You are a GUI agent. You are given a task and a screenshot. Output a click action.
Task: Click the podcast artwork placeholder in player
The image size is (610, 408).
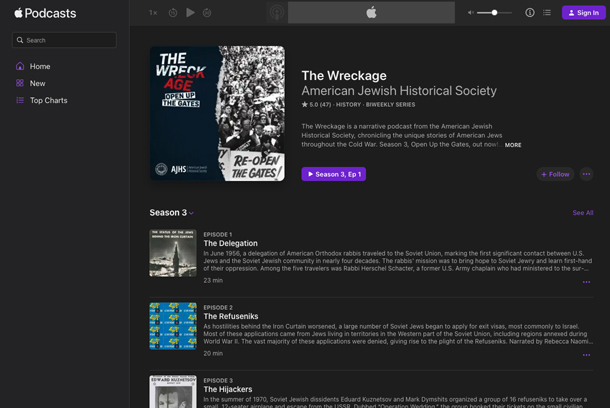tap(277, 12)
